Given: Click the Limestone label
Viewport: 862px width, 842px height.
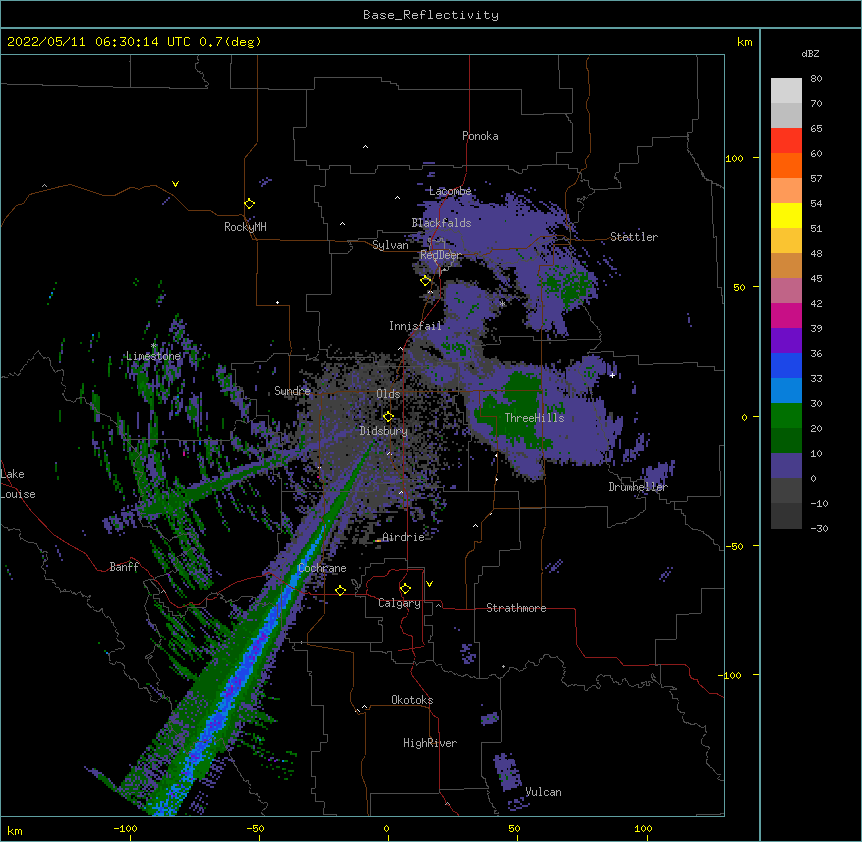Looking at the screenshot, I should point(153,356).
